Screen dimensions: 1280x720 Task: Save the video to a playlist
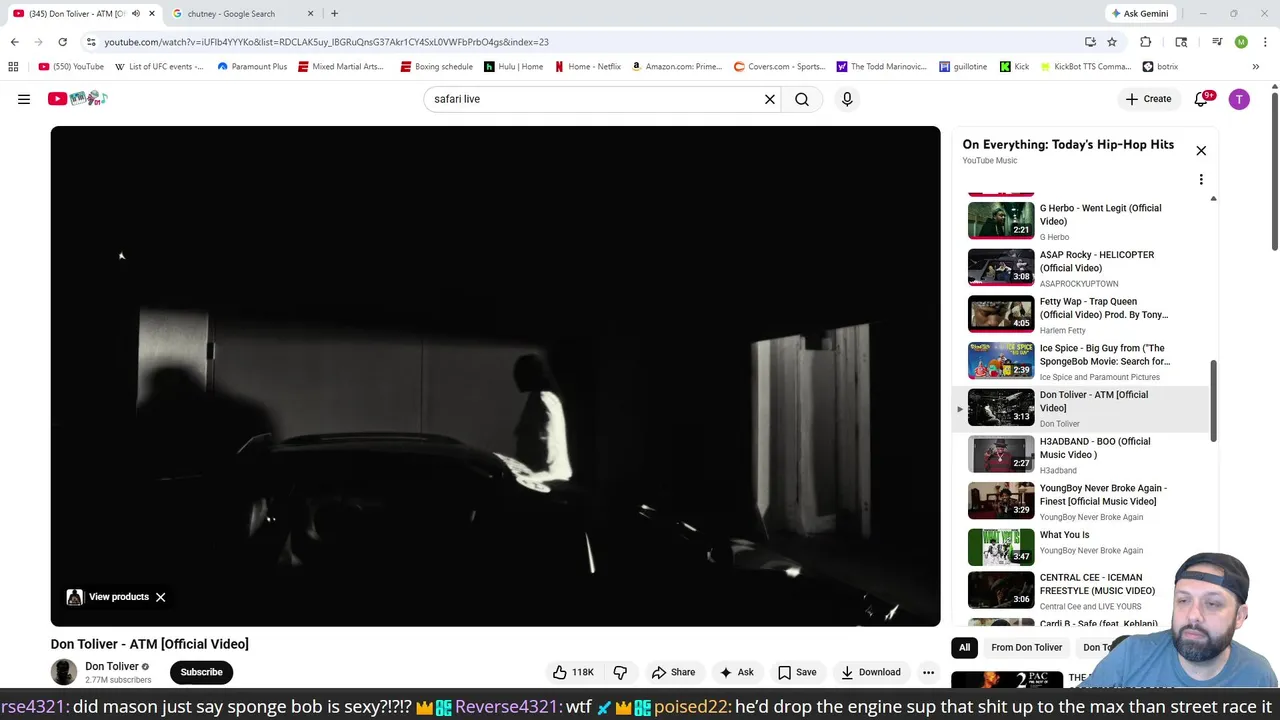[797, 672]
